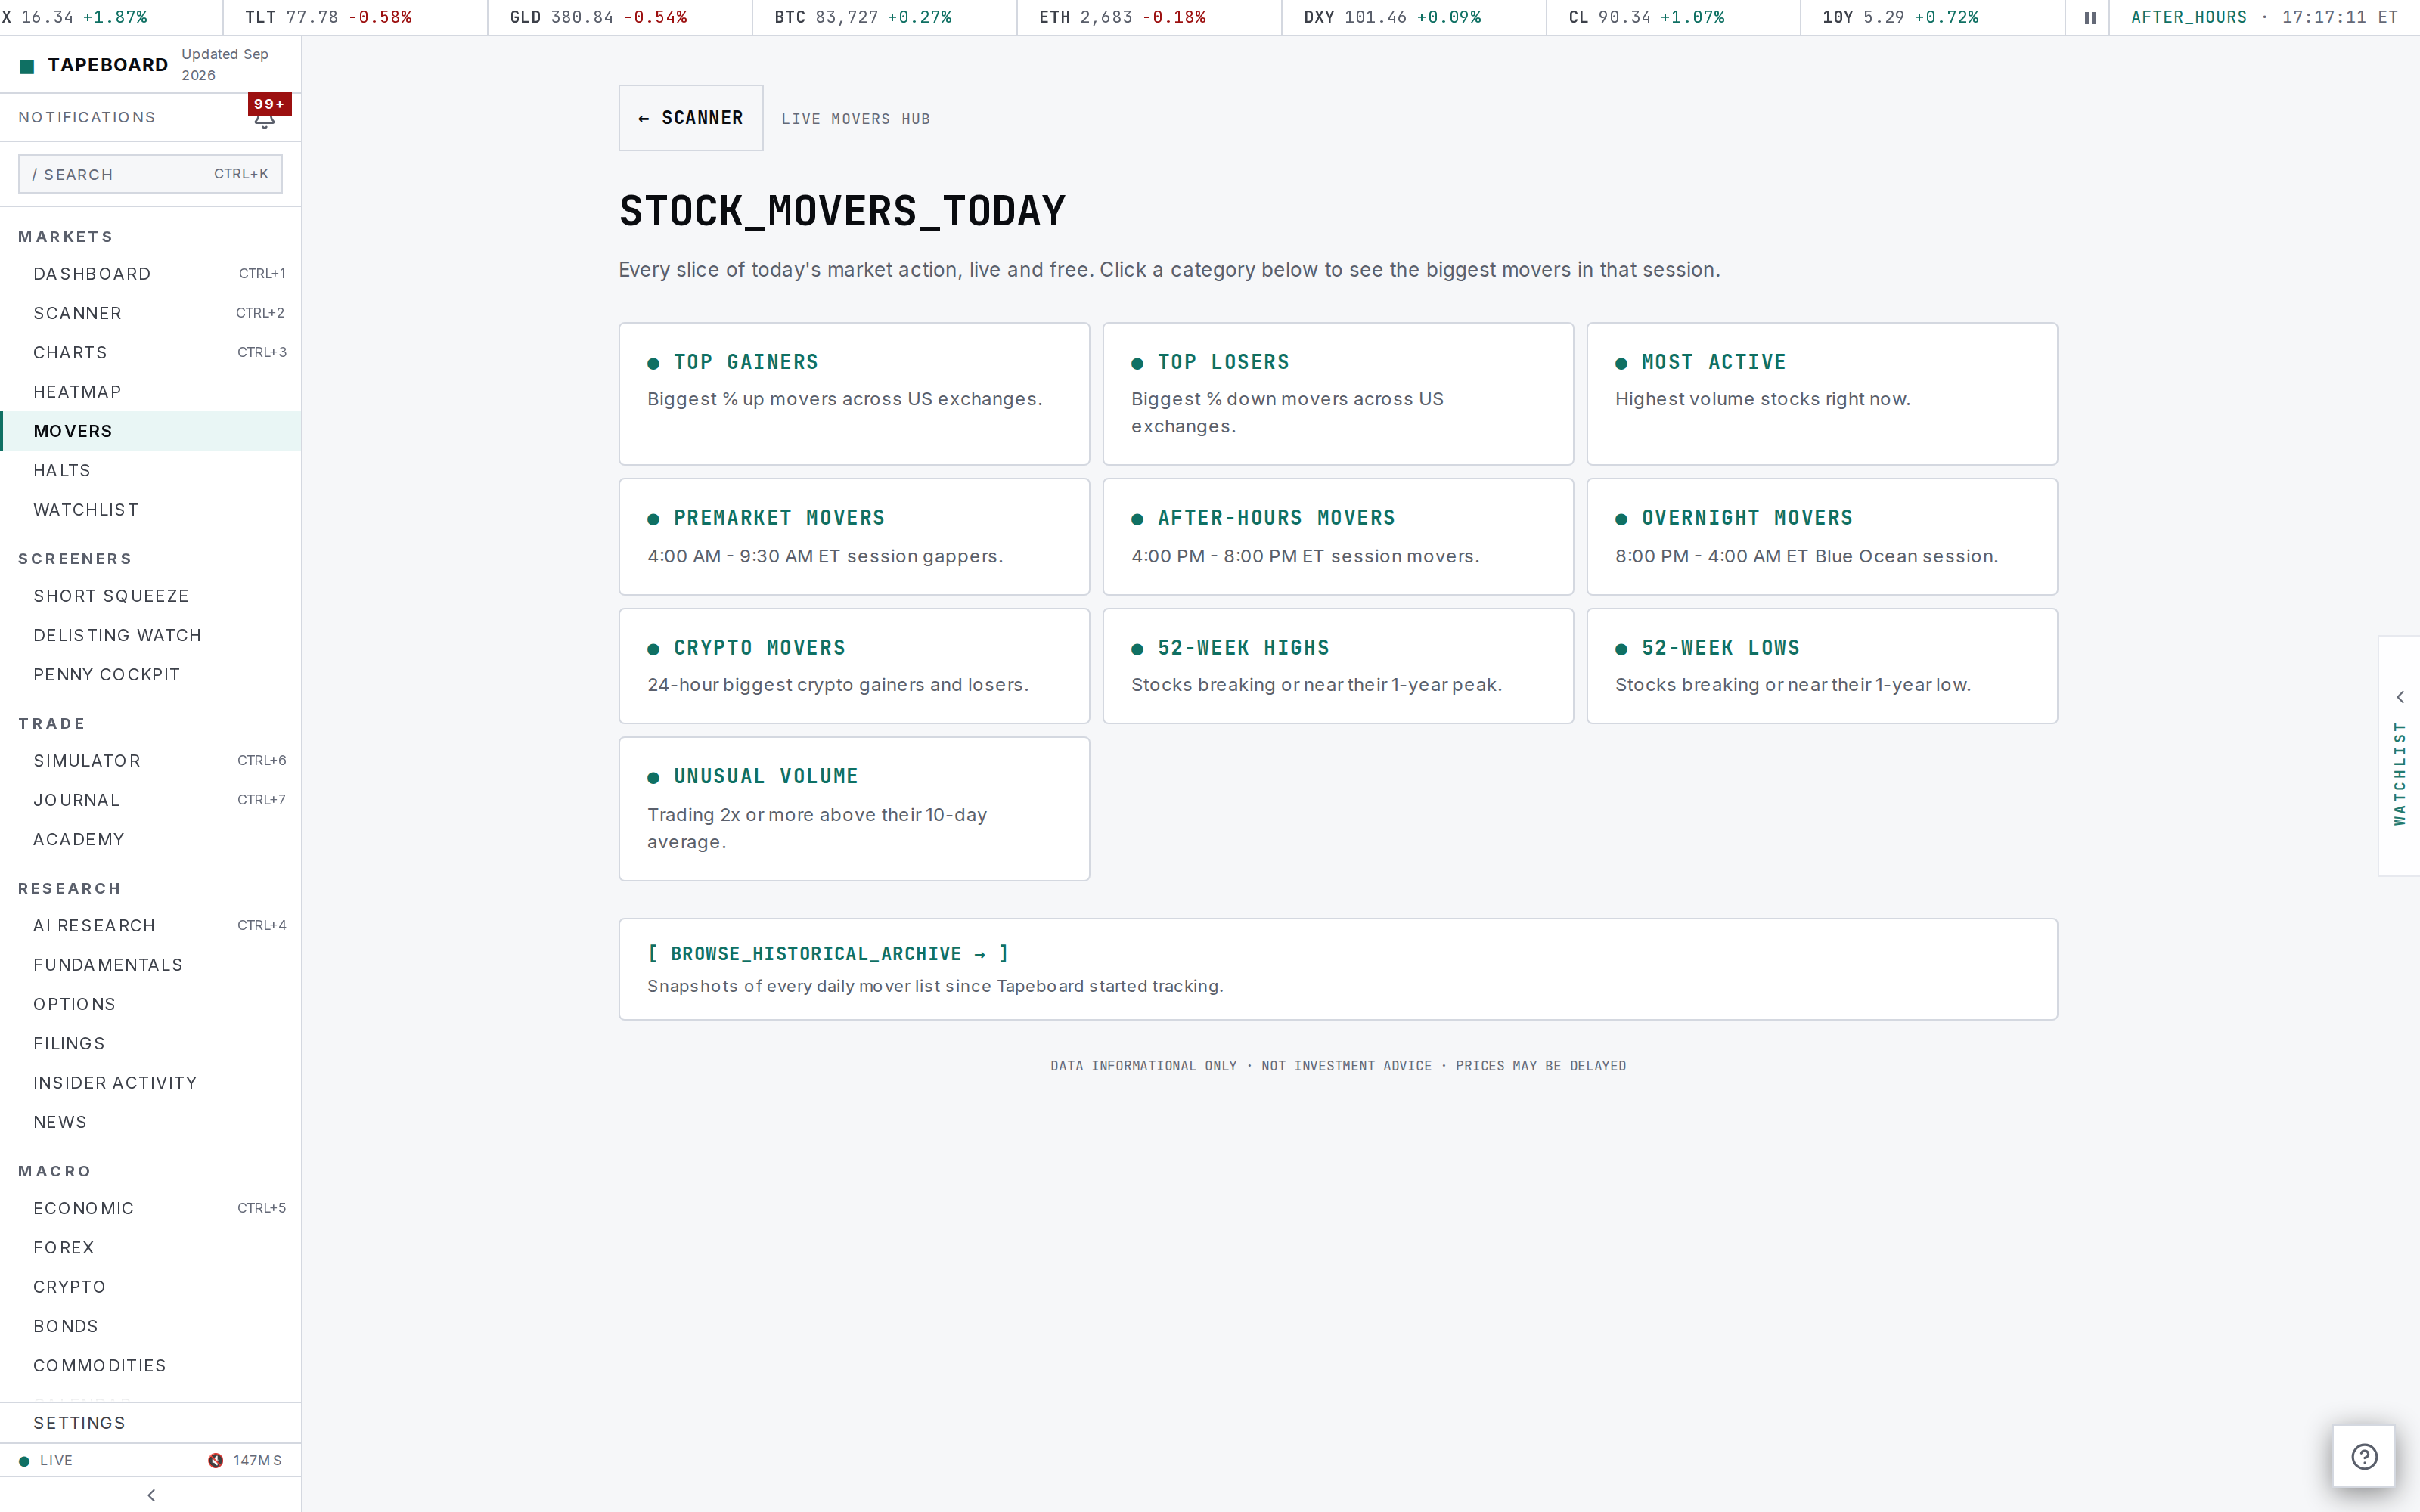2420x1512 pixels.
Task: Pause the ticker tape scrolling
Action: pyautogui.click(x=2089, y=17)
